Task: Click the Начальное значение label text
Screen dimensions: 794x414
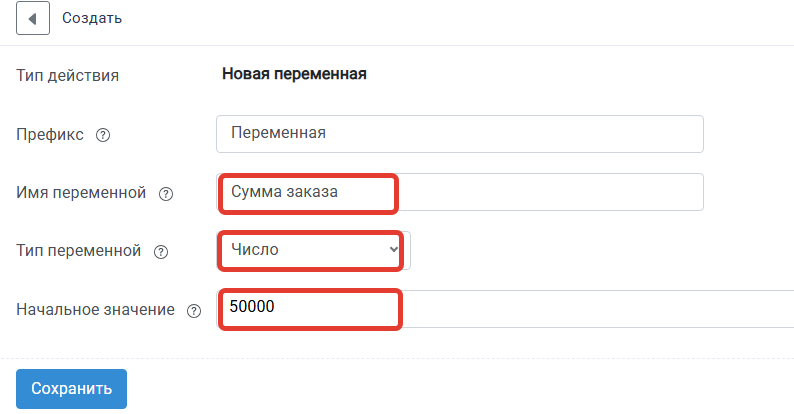Action: [96, 309]
